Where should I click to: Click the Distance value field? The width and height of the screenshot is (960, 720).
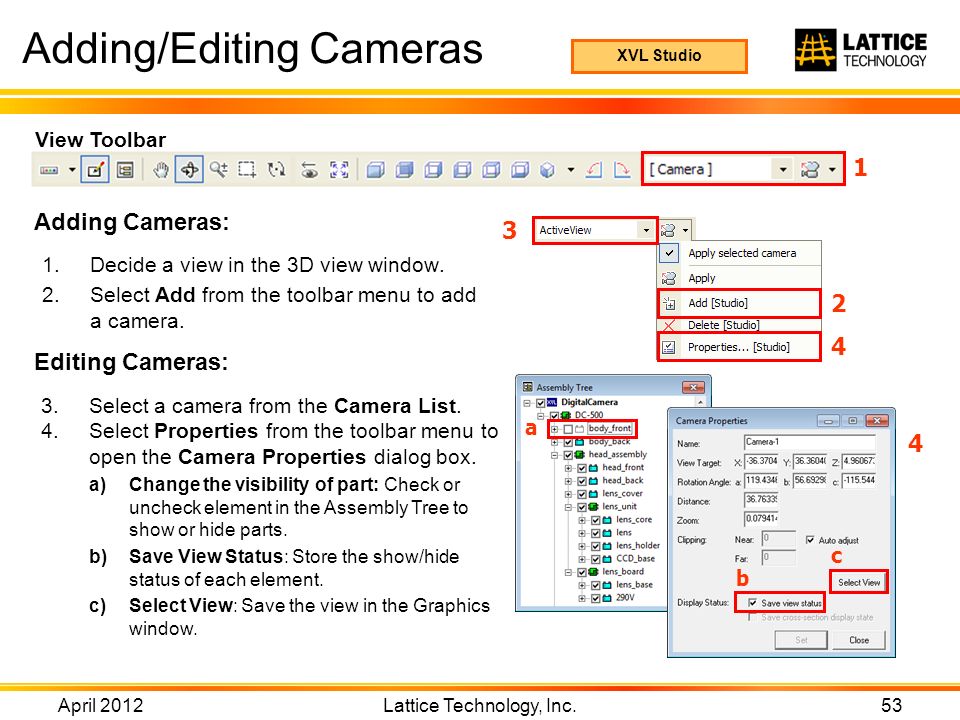pos(761,500)
